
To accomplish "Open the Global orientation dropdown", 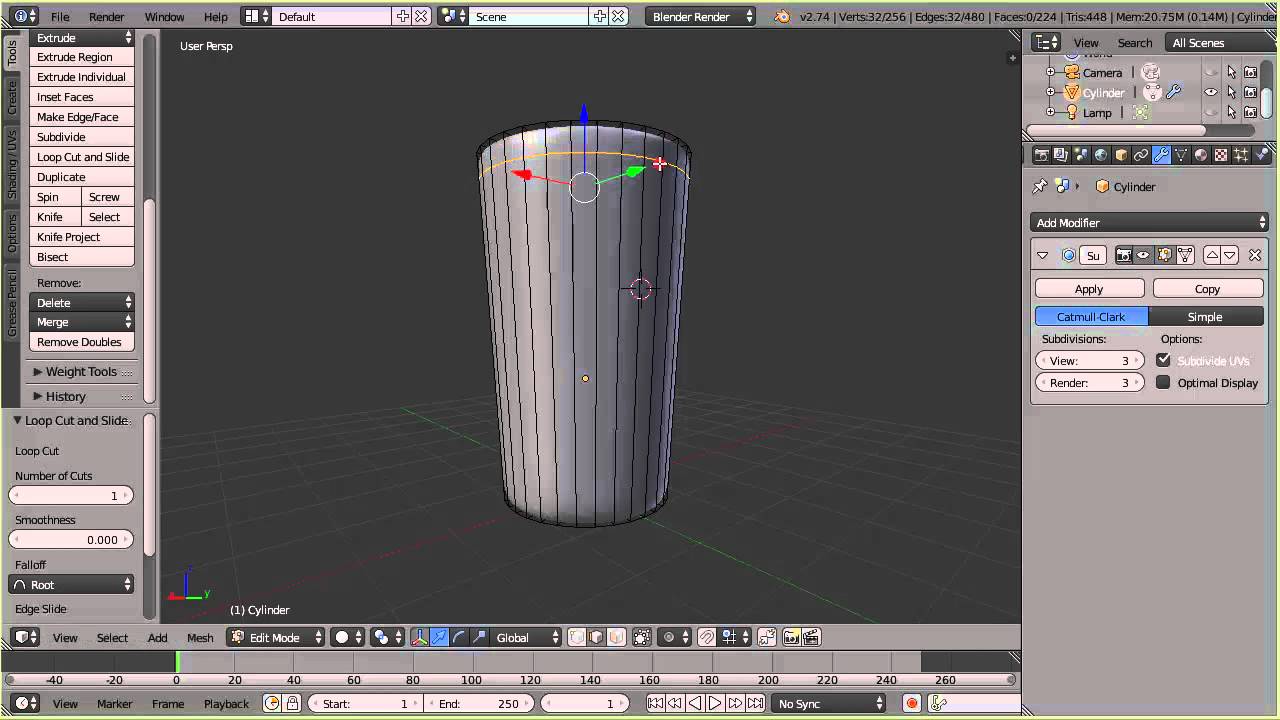I will point(528,637).
